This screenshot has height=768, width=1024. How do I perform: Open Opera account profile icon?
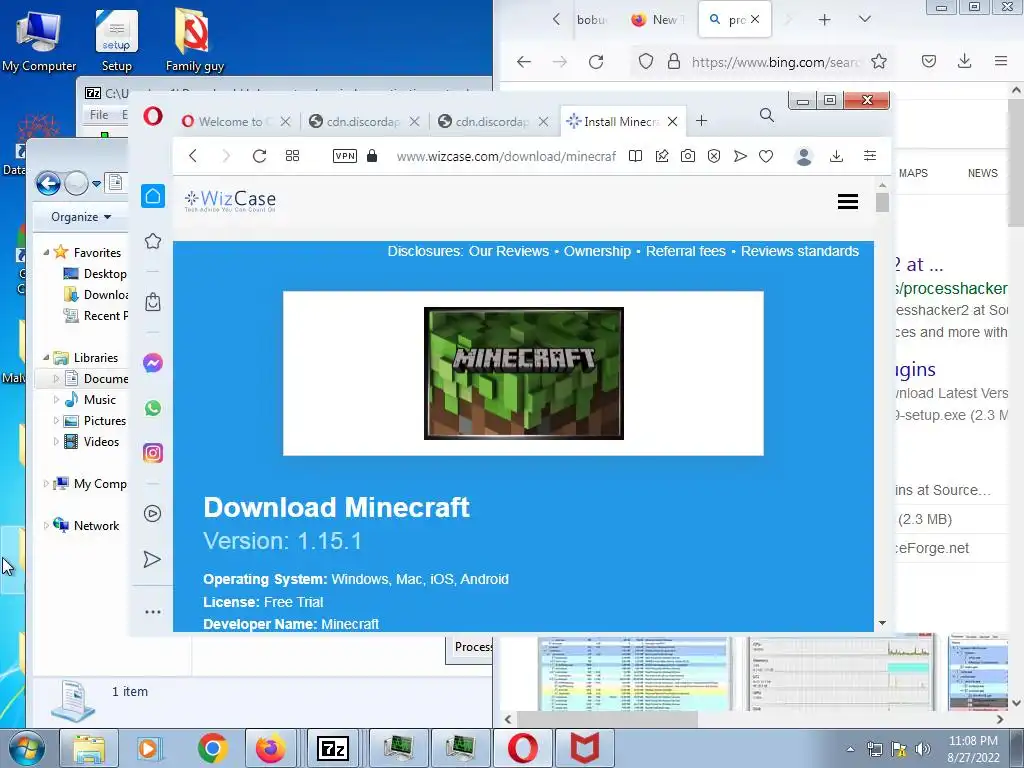[804, 156]
